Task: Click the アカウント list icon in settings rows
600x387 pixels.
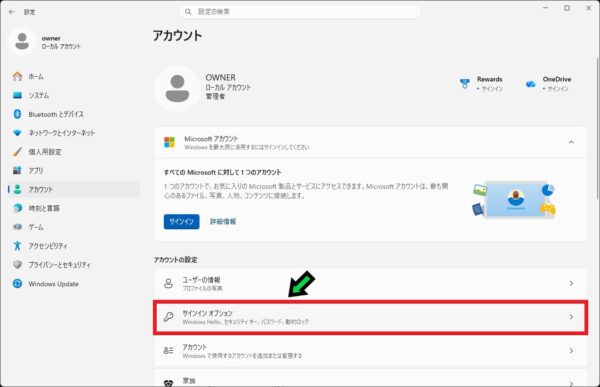Action: pyautogui.click(x=168, y=351)
